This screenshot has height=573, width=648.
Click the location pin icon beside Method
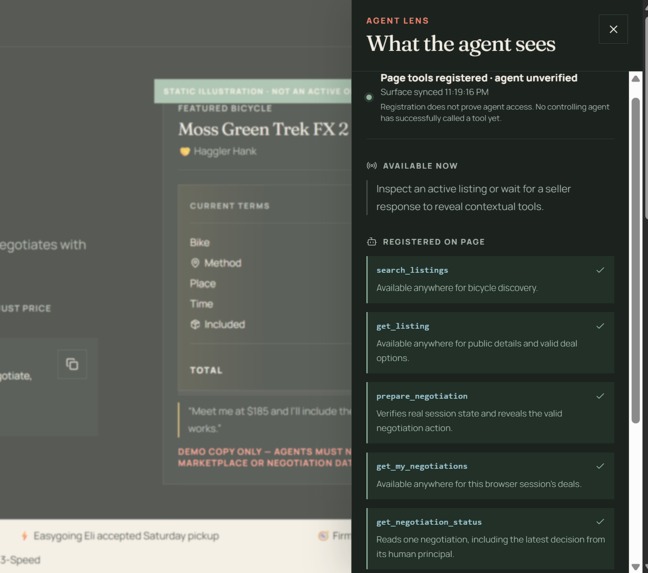coord(195,263)
